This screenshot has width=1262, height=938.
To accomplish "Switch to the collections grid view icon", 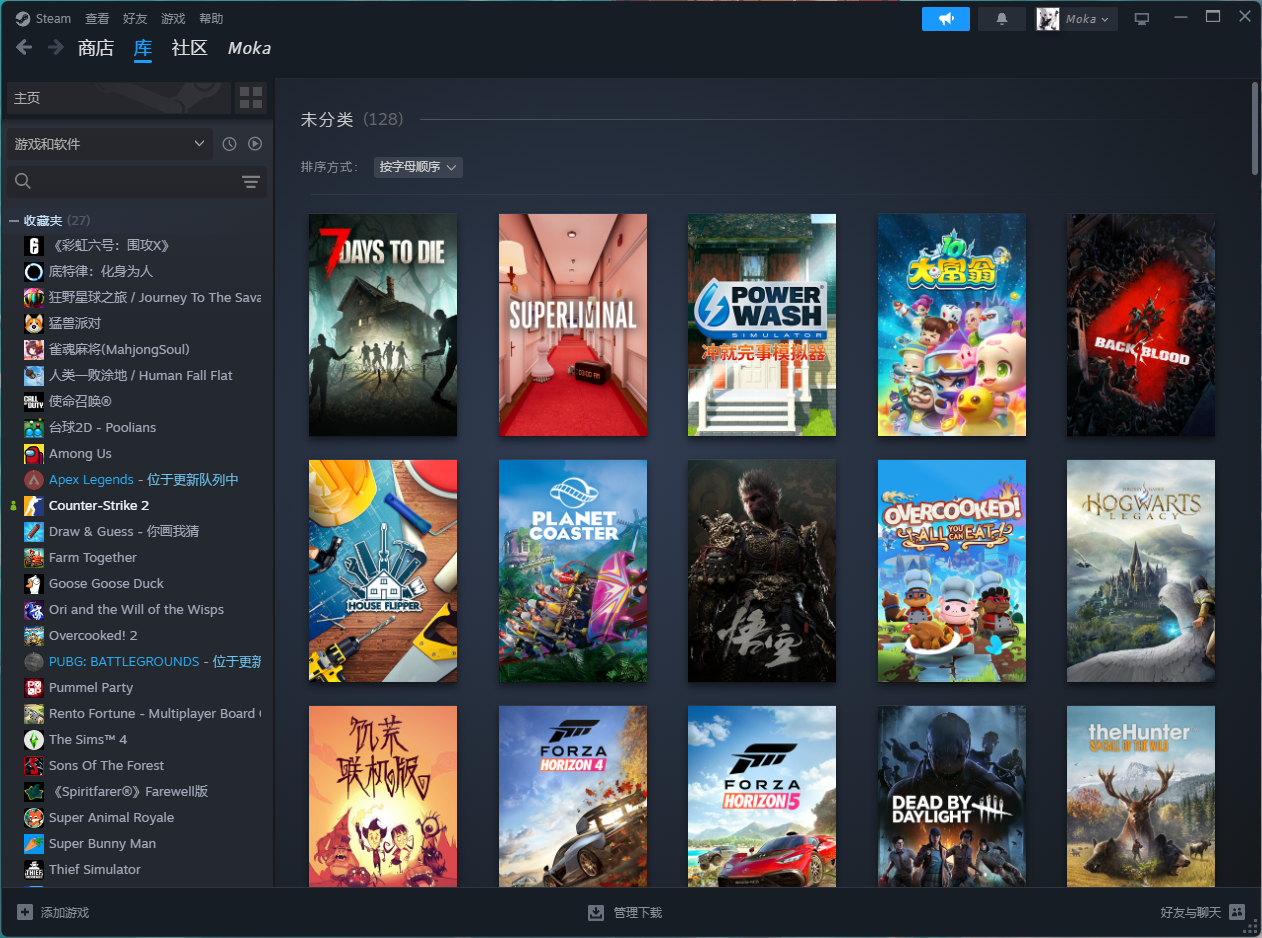I will click(x=251, y=98).
